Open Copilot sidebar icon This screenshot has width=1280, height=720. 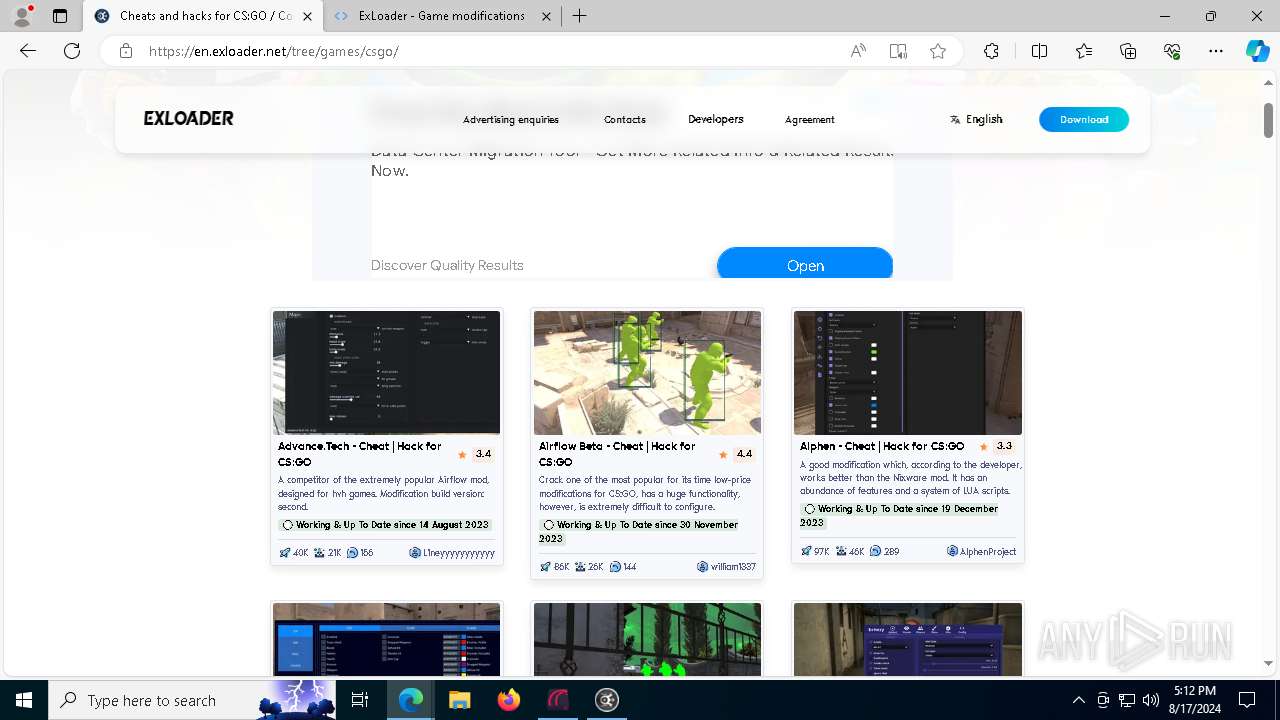click(x=1257, y=51)
